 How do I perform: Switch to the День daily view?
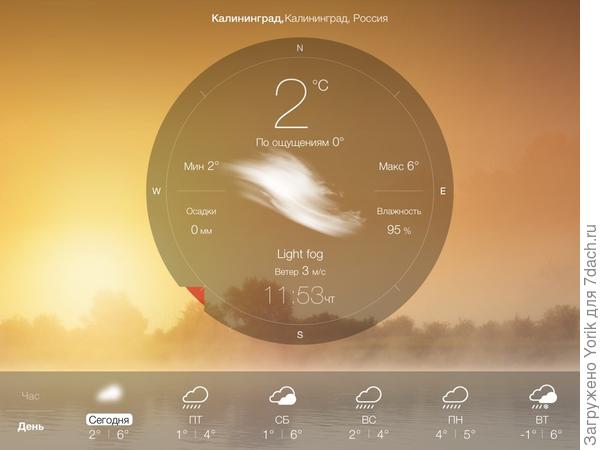tap(31, 427)
